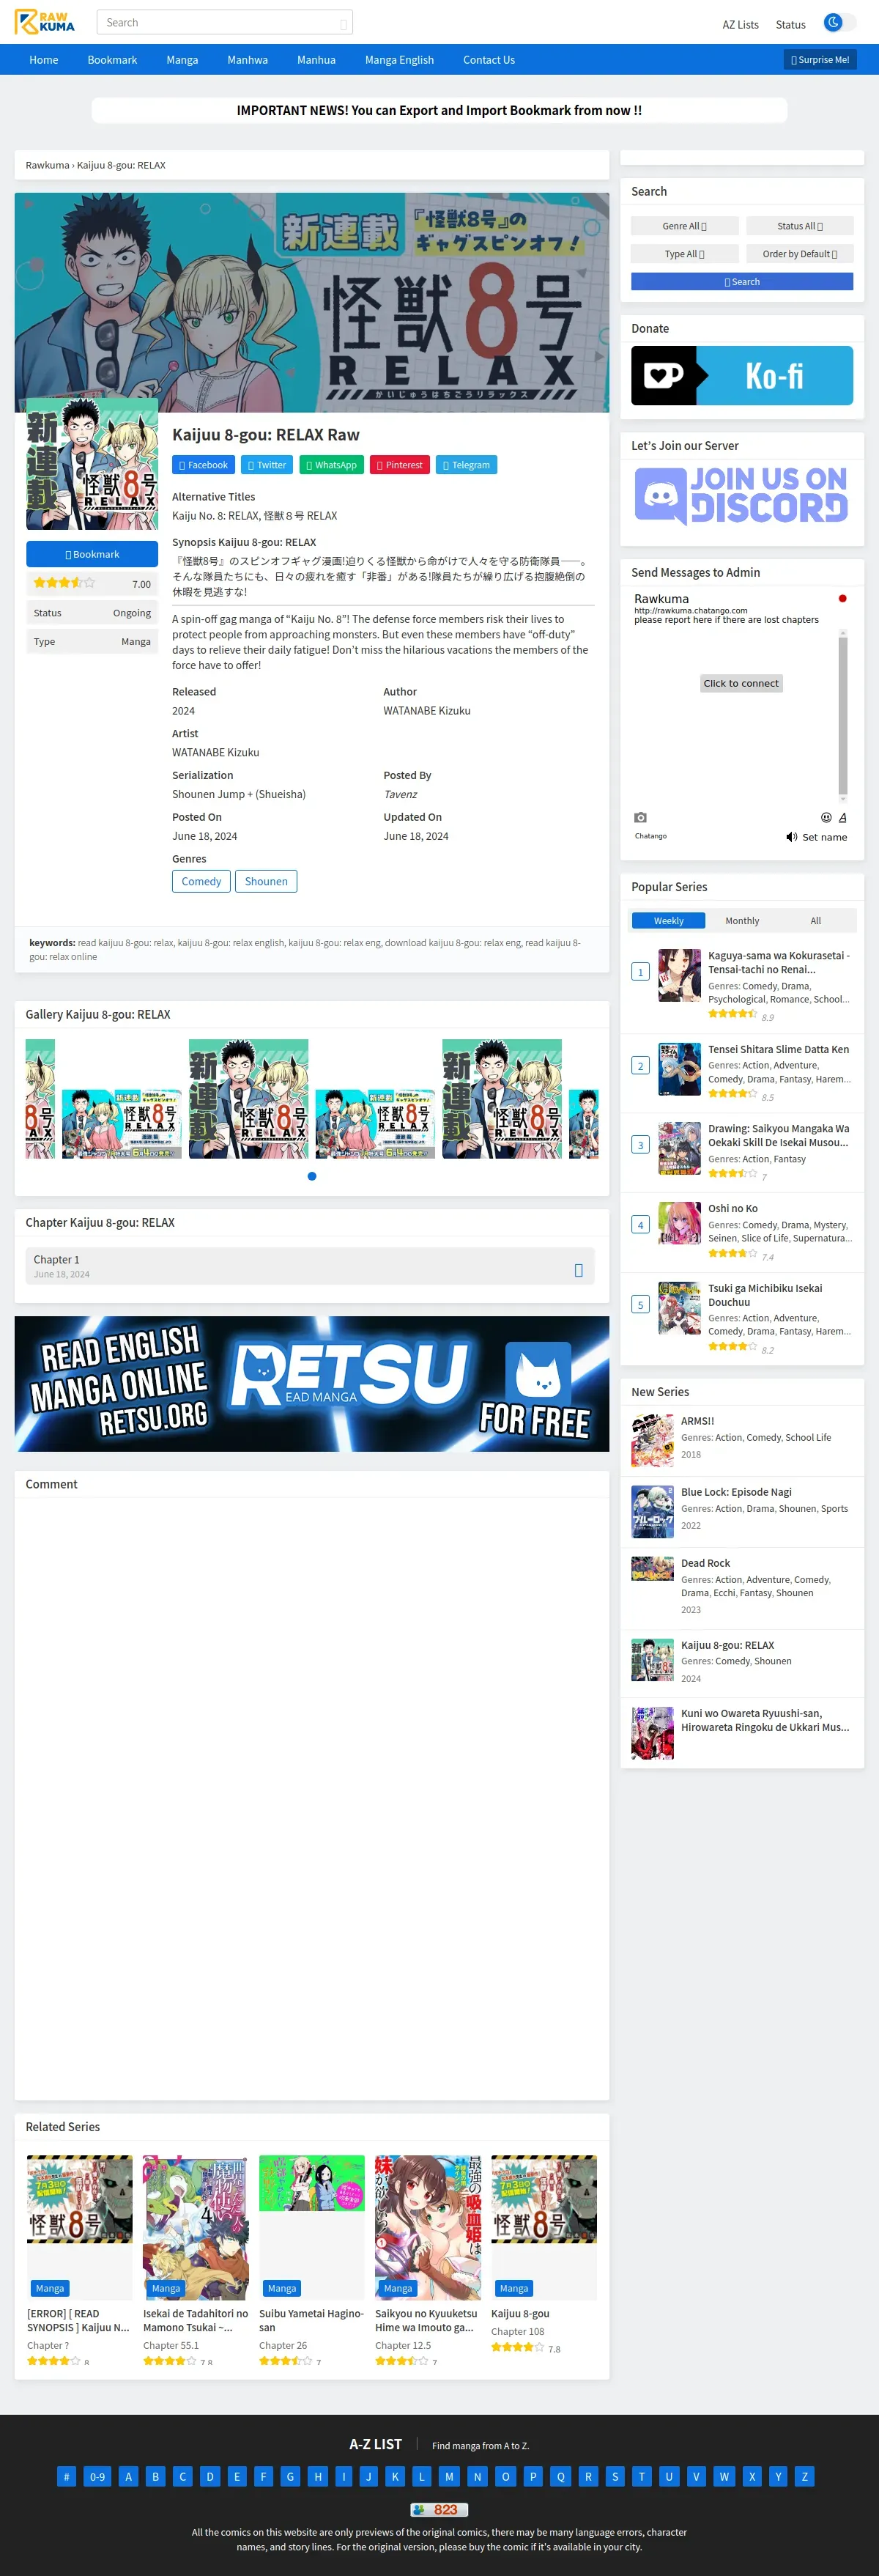Viewport: 879px width, 2576px height.
Task: Click Chatango chat scrollbar
Action: [843, 715]
